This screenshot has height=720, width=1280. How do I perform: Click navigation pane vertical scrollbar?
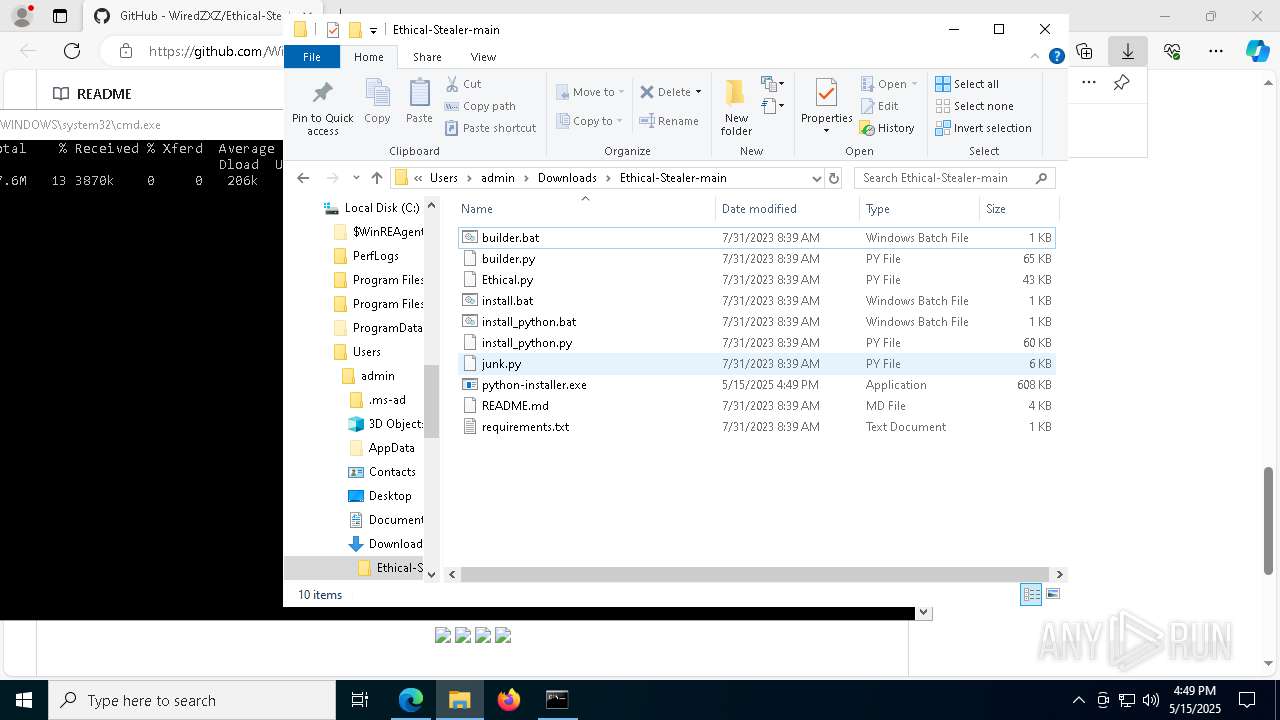click(x=431, y=400)
